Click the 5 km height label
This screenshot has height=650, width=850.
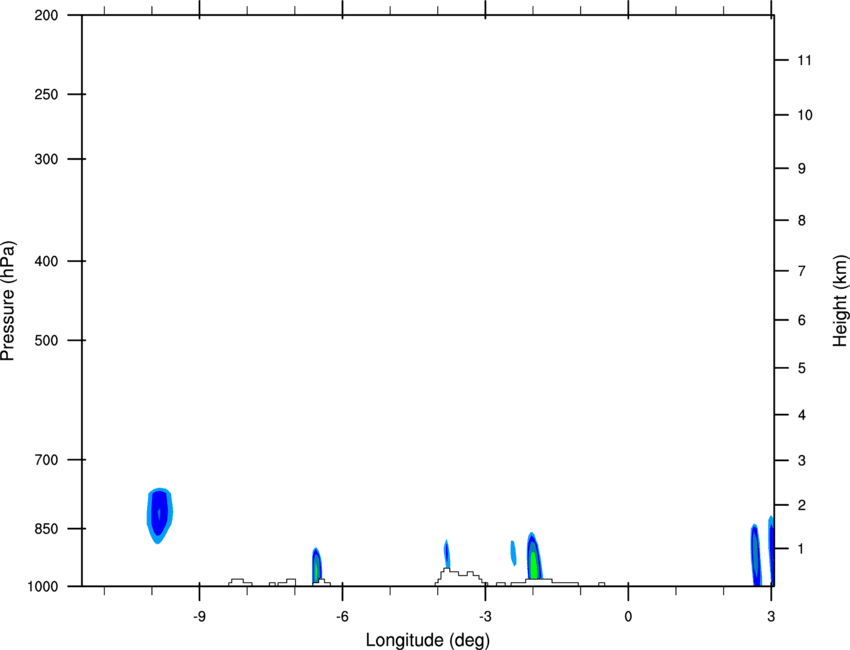[801, 368]
